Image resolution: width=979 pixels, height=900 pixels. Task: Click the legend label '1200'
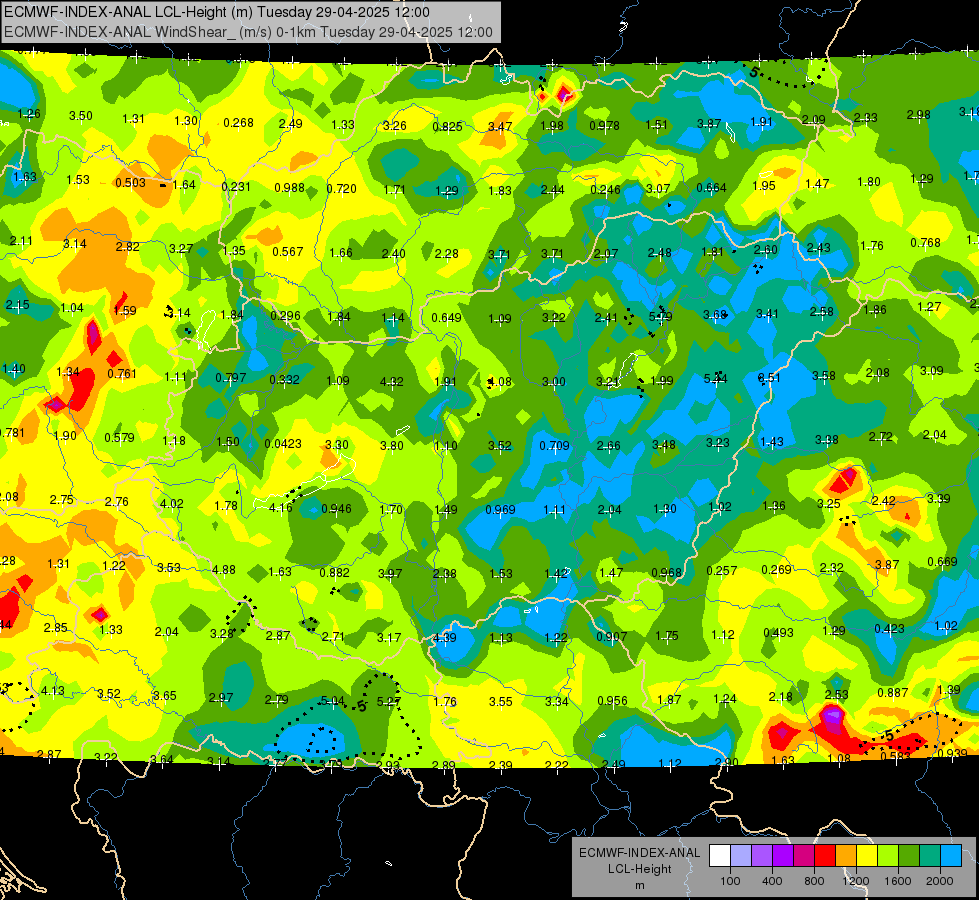pos(856,881)
